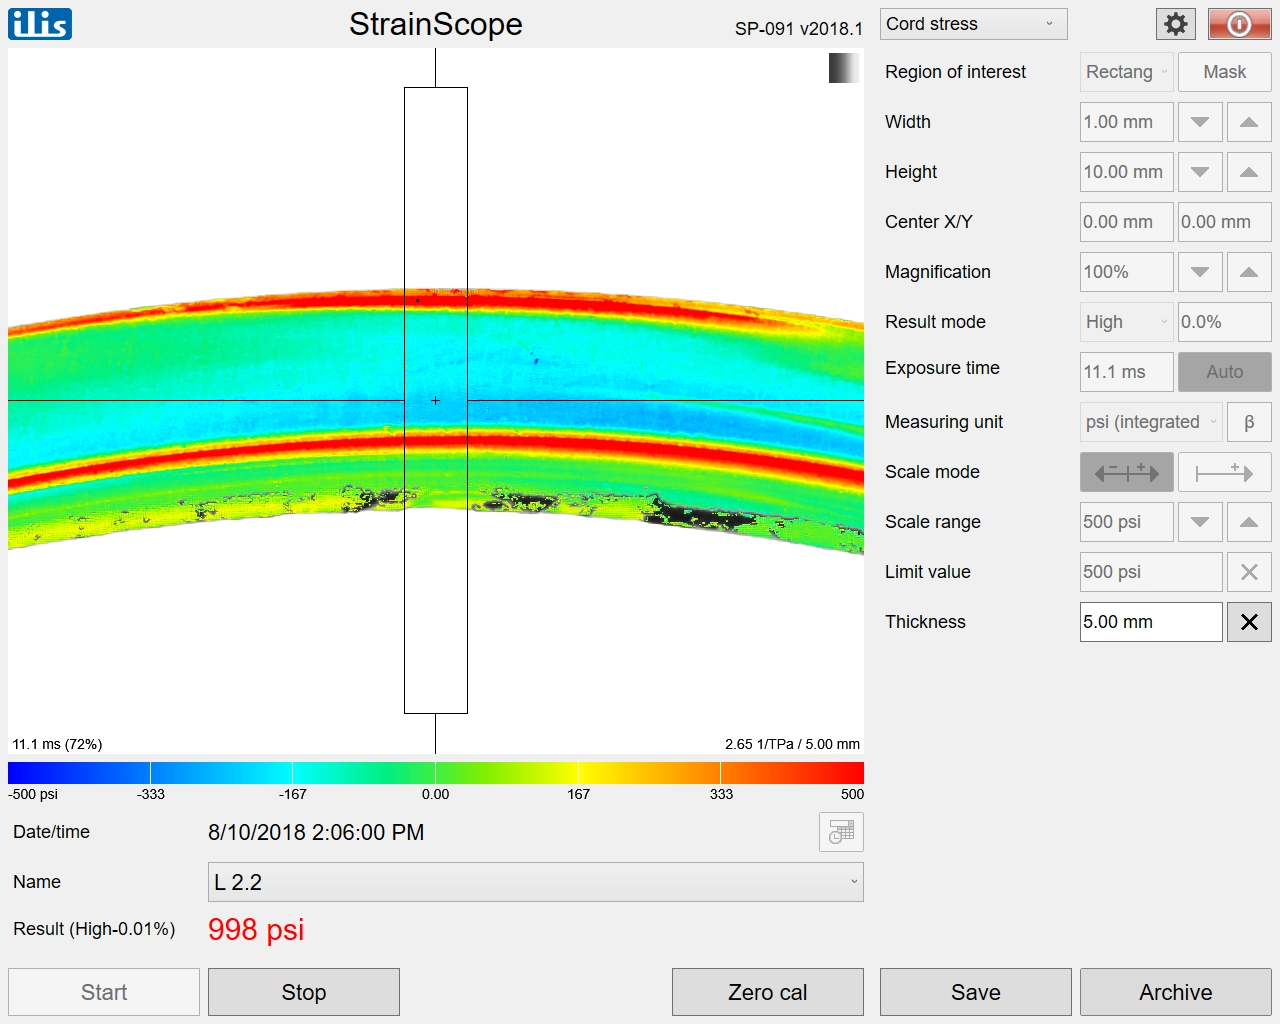This screenshot has height=1024, width=1280.
Task: Open the date/time calendar icon
Action: [841, 832]
